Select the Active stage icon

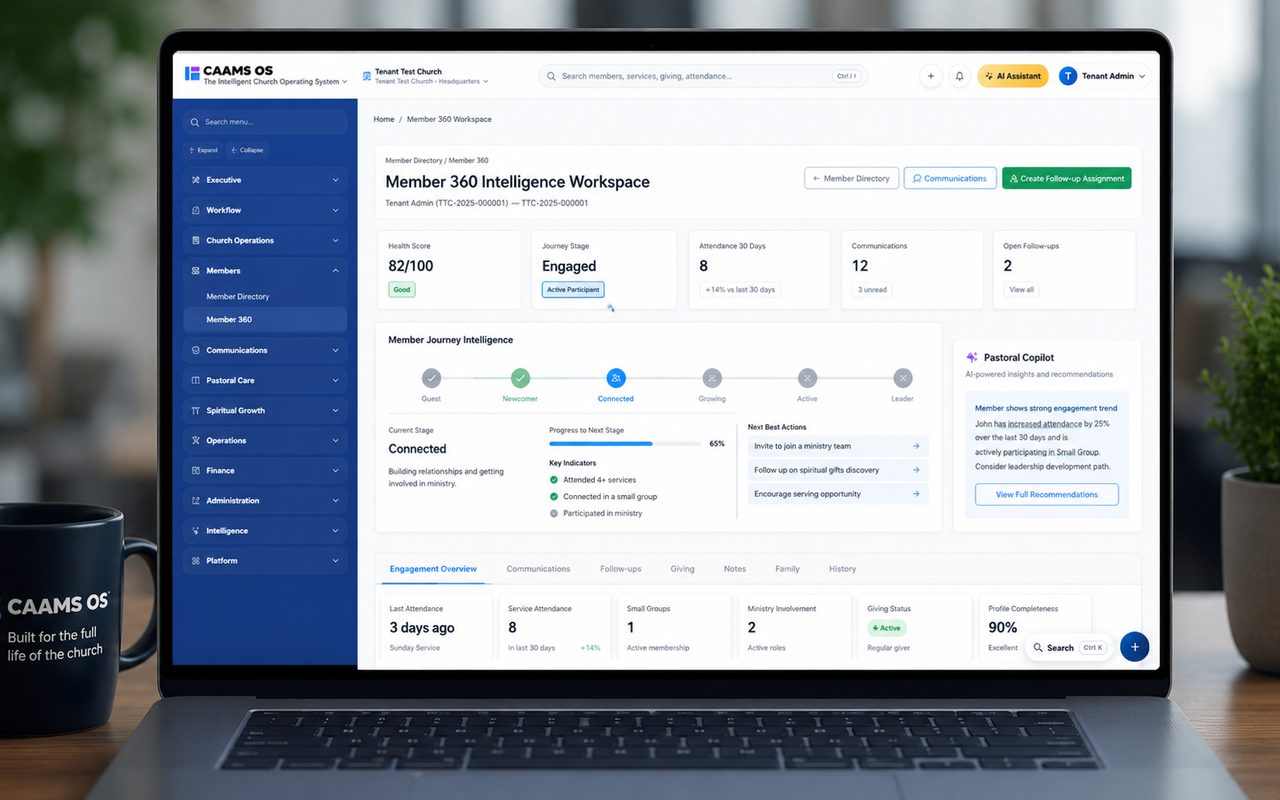click(x=807, y=378)
